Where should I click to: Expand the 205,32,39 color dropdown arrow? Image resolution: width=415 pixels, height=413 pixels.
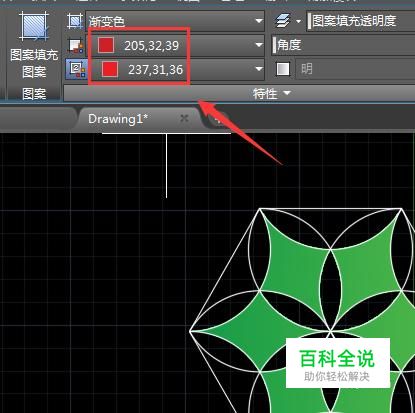[x=259, y=45]
